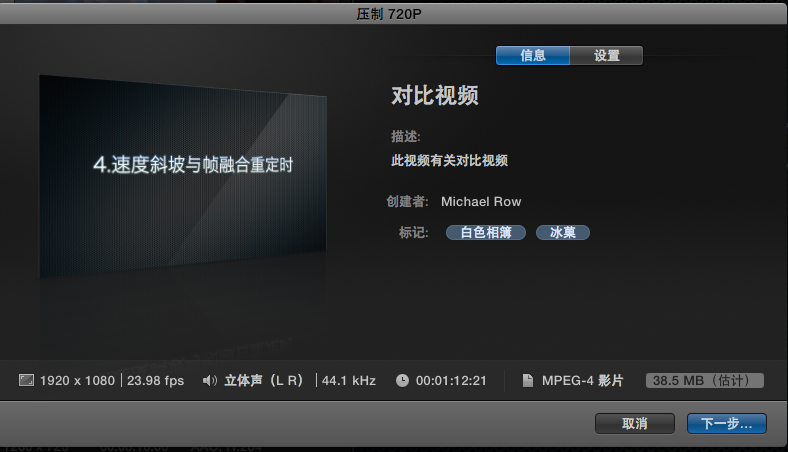
Task: Click the video resolution frame icon
Action: pos(27,381)
